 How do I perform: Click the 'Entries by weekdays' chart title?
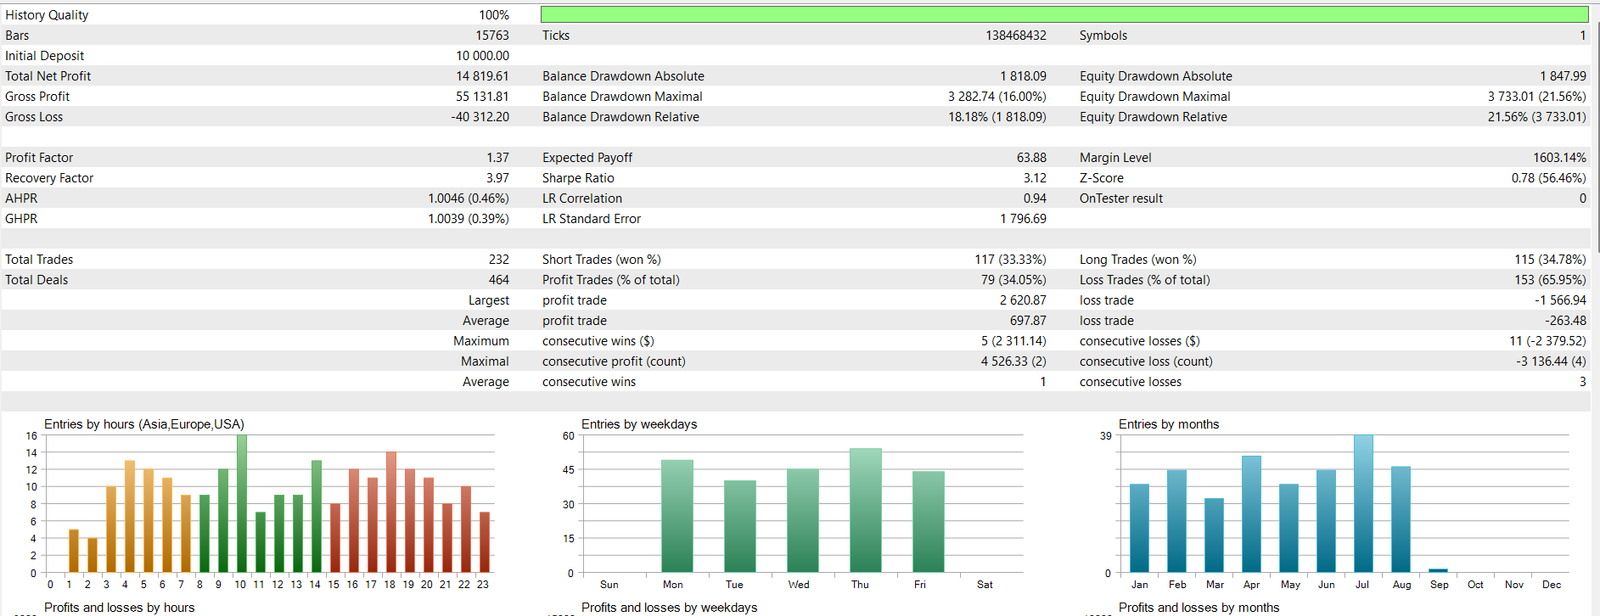coord(639,424)
